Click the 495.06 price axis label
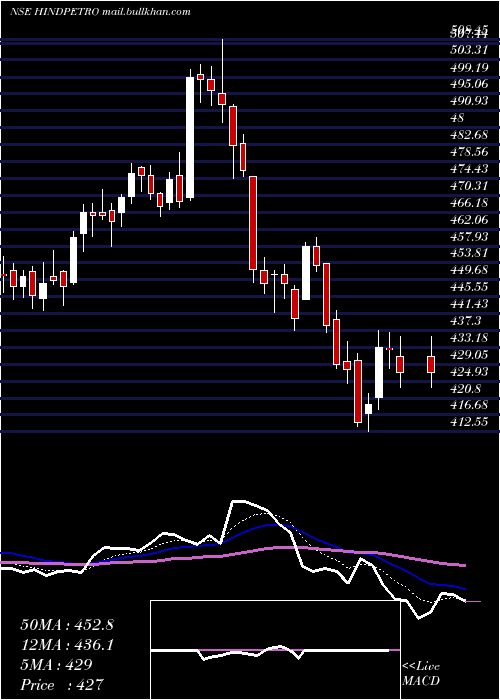The height and width of the screenshot is (700, 500). [x=468, y=84]
